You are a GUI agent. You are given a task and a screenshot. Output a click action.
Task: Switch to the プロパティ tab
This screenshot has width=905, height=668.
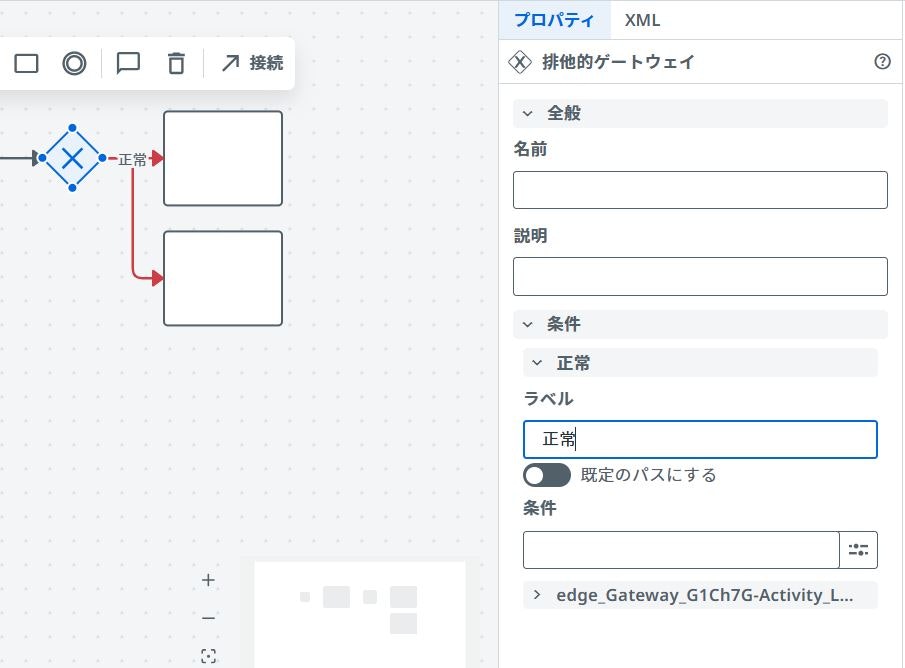pos(555,20)
